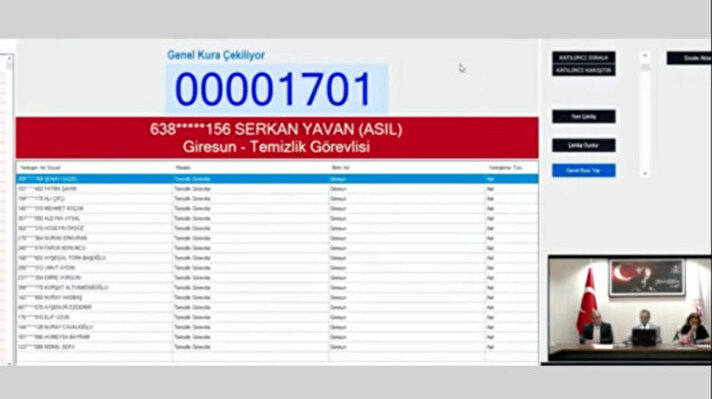The width and height of the screenshot is (712, 399).
Task: Click the drawn number display 00001701
Action: [276, 89]
